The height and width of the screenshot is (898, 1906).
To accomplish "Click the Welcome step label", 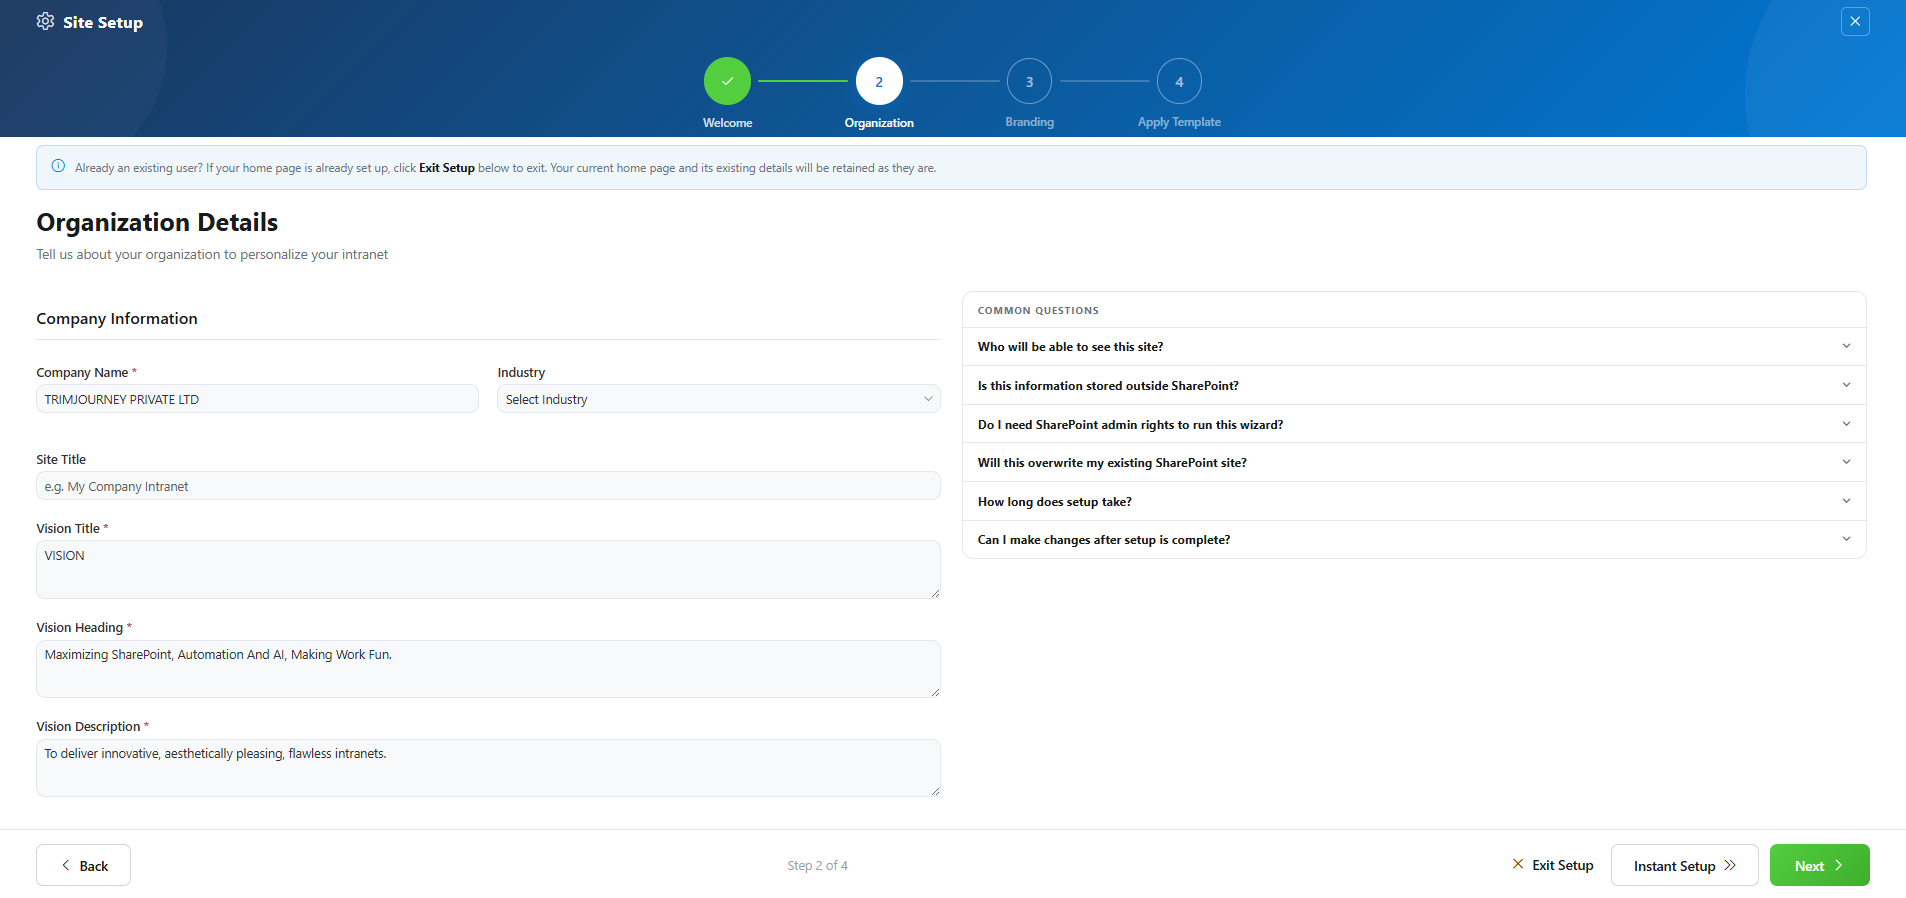I will click(727, 123).
